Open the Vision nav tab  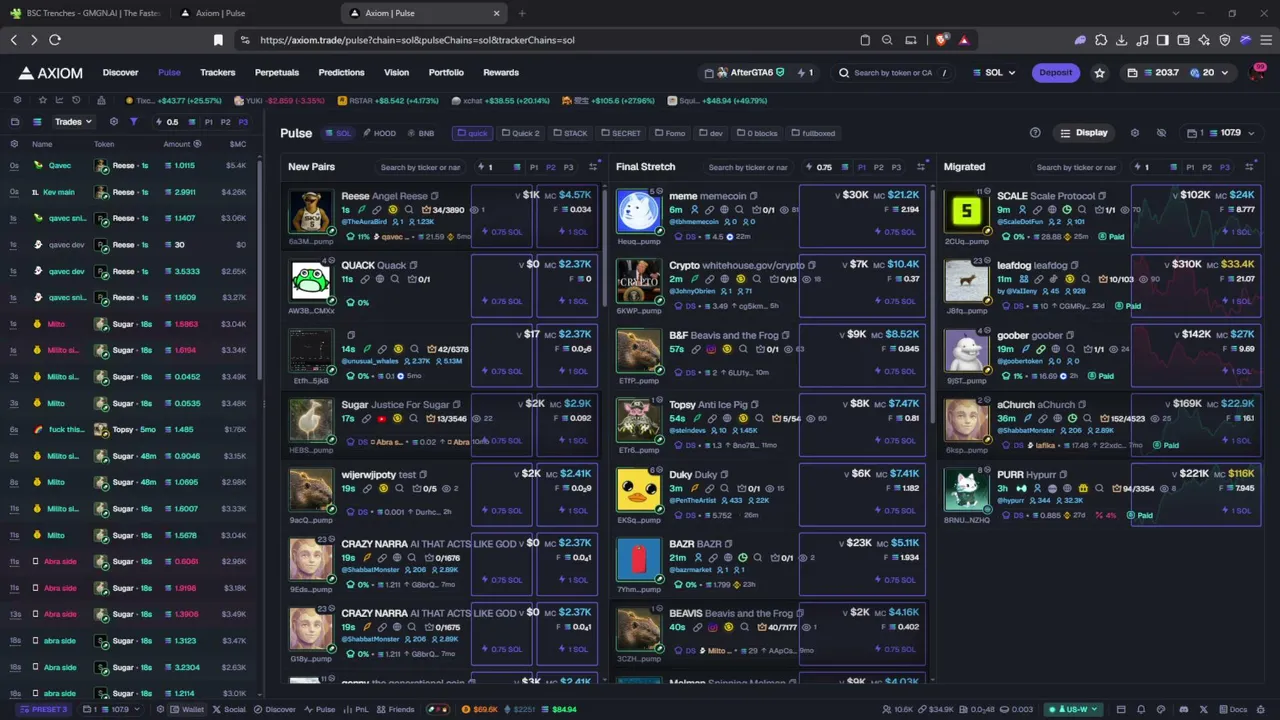(396, 73)
